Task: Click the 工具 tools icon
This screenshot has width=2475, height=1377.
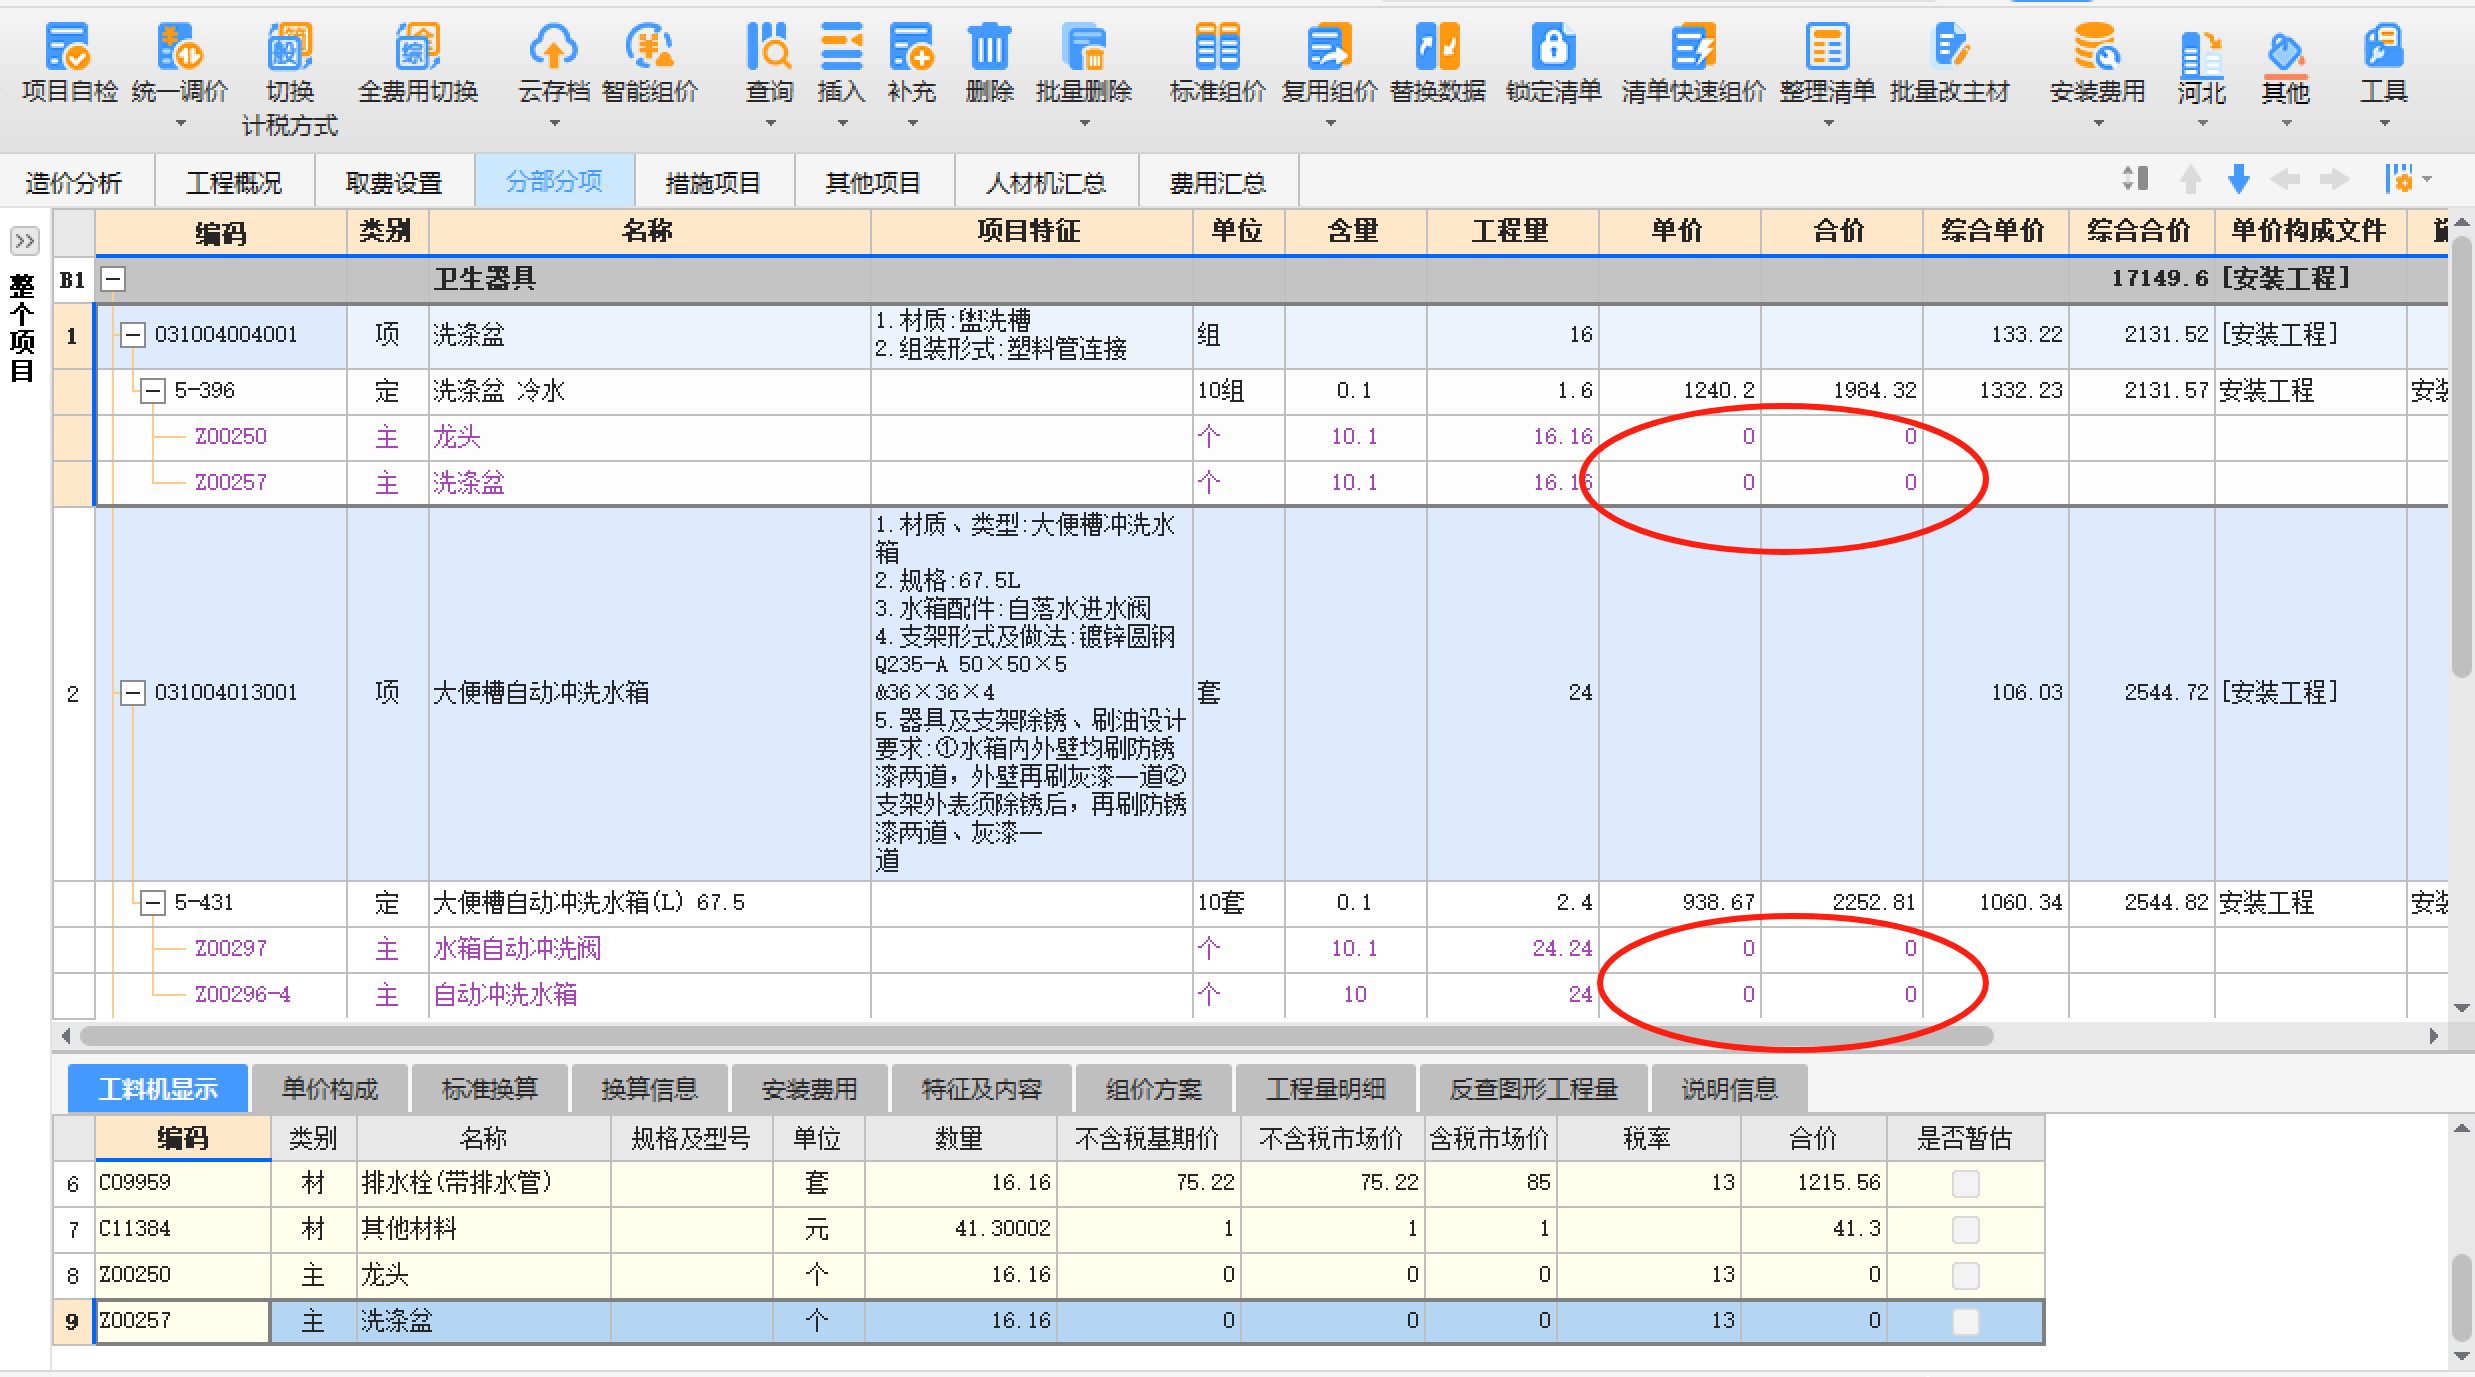Action: (x=2384, y=47)
